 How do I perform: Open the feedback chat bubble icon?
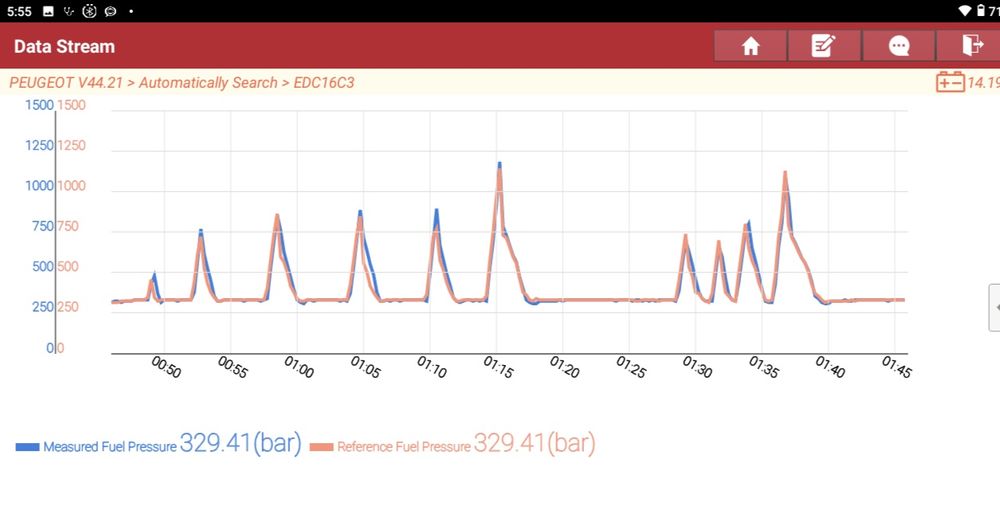pos(899,46)
